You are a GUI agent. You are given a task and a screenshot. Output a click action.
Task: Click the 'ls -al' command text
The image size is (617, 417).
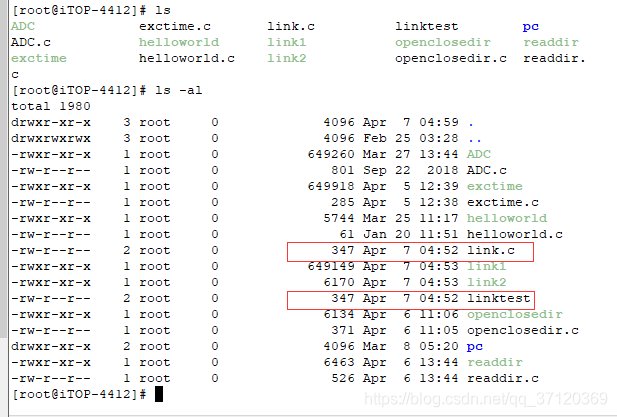coord(179,90)
